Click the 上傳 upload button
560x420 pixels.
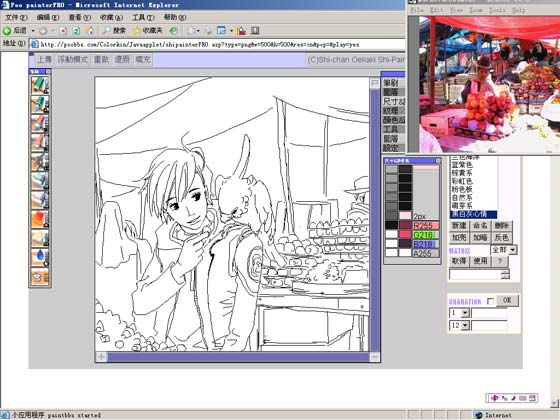tap(45, 59)
